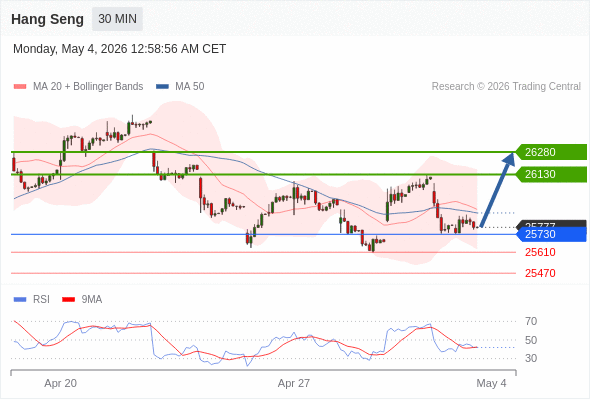590x400 pixels.
Task: Click the blue upward forecast arrow
Action: tap(497, 190)
